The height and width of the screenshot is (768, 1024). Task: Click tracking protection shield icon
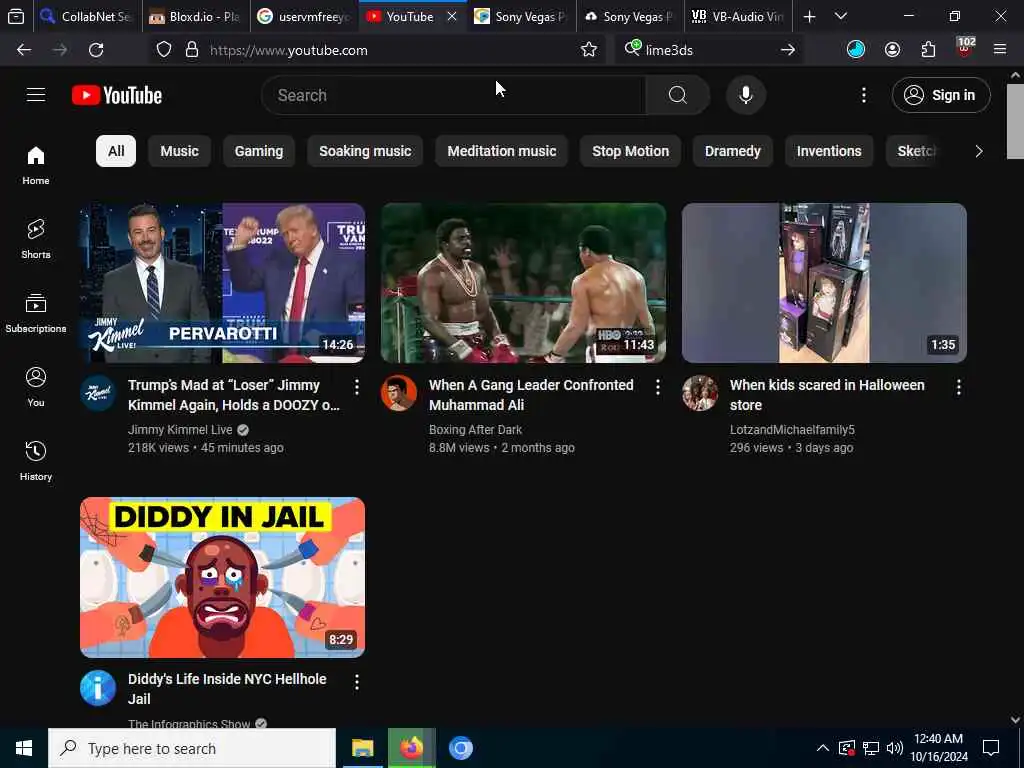[x=163, y=50]
